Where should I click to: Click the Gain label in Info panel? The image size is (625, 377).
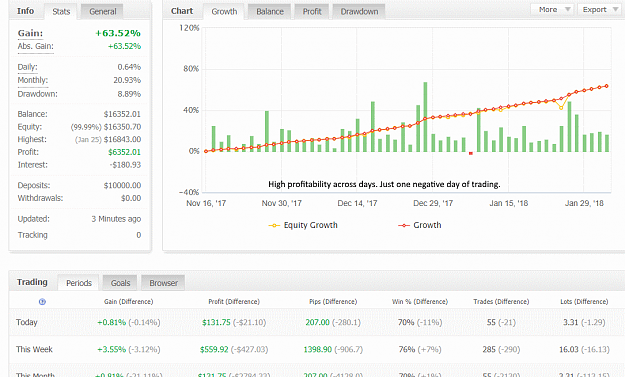pyautogui.click(x=30, y=33)
